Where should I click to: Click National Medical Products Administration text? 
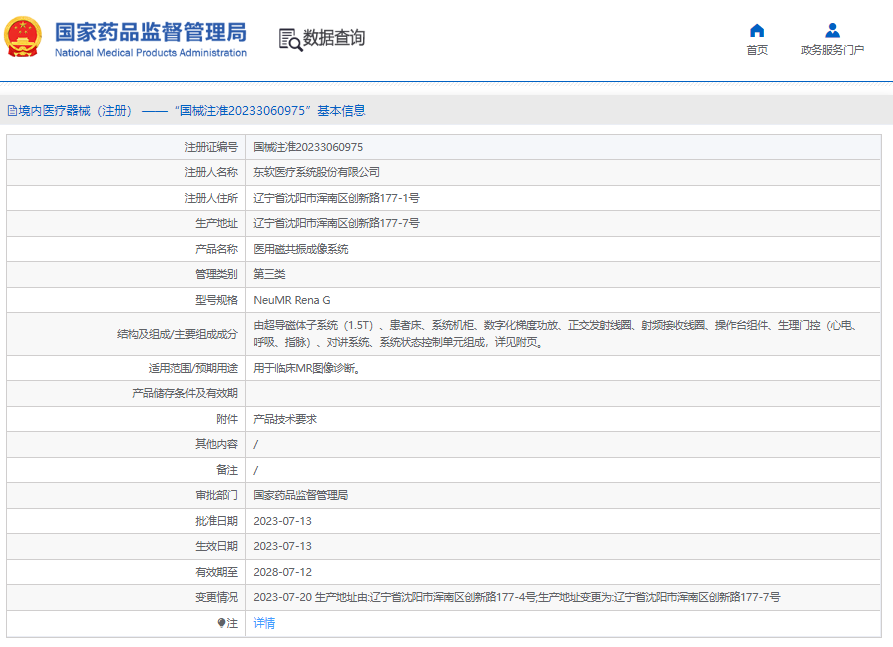tap(151, 52)
